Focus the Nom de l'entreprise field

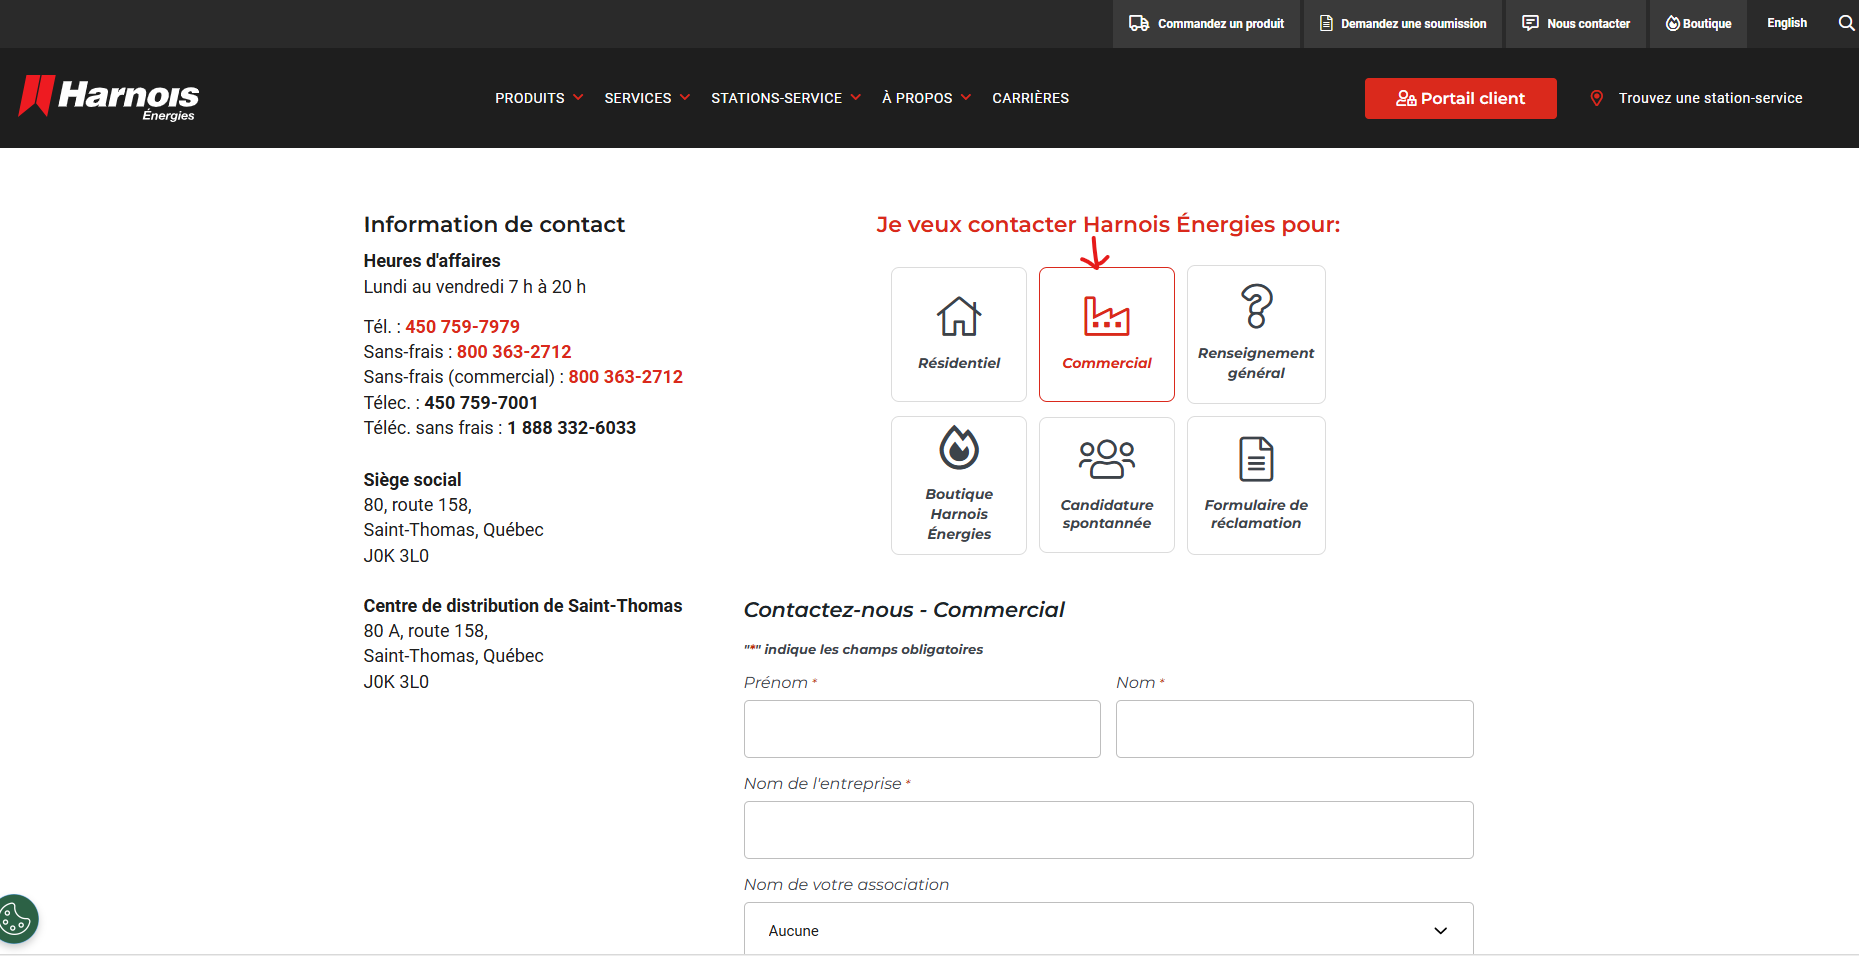(x=1108, y=830)
